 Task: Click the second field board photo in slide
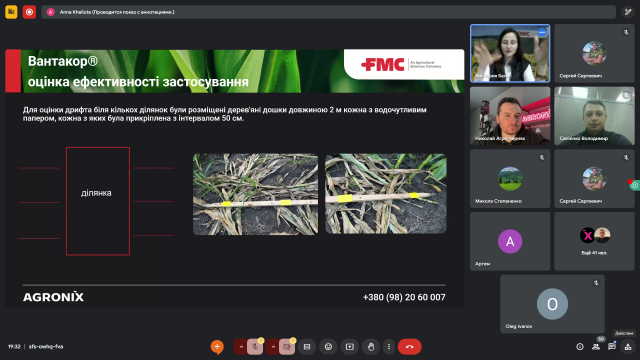386,193
